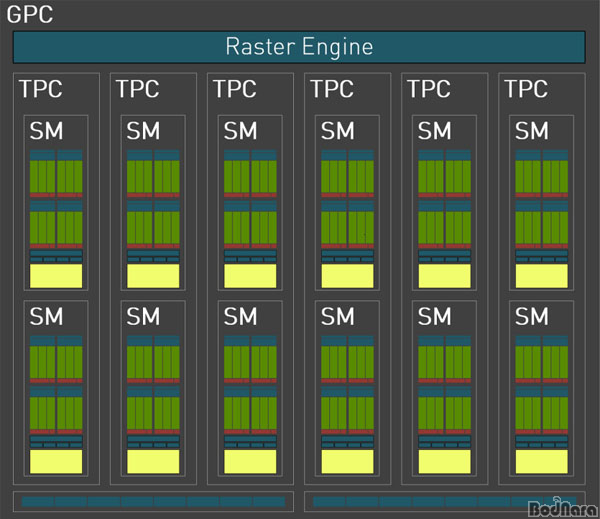Click upper SM label in second TPC

[x=143, y=131]
